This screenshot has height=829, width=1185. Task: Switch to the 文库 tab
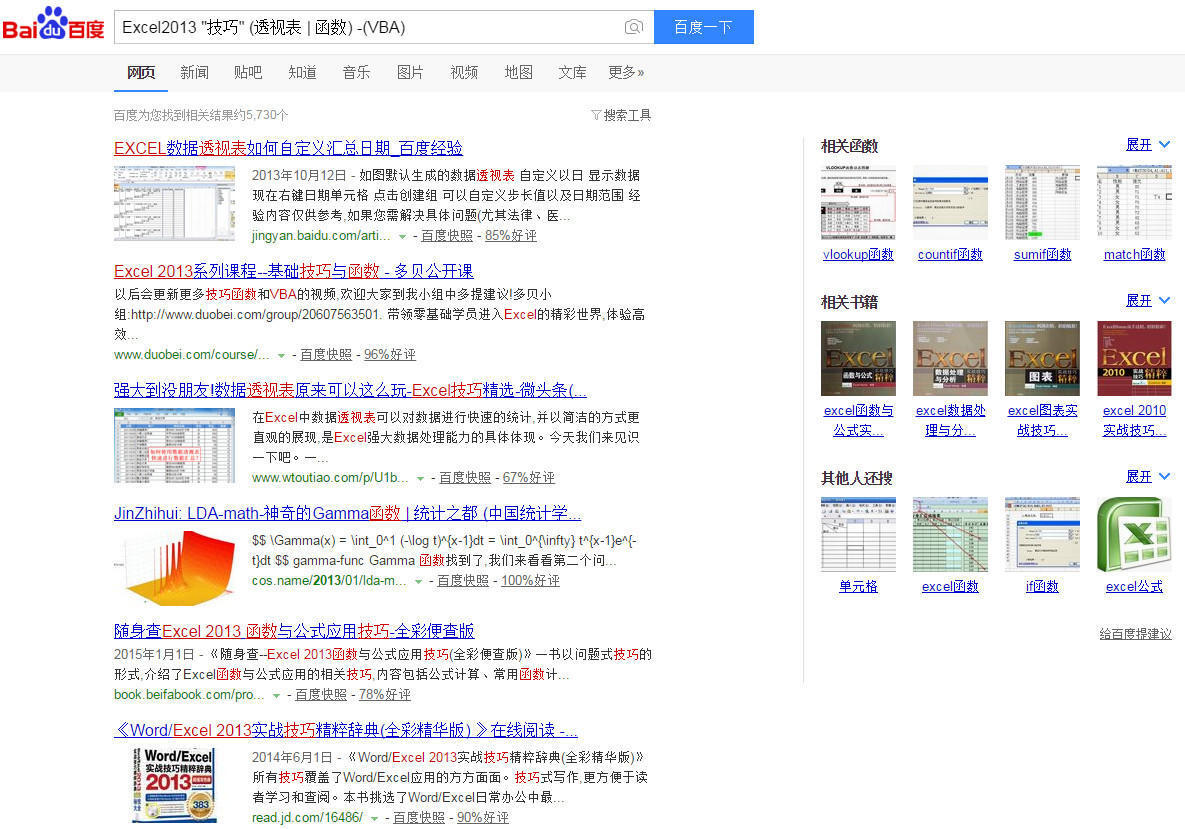(572, 73)
